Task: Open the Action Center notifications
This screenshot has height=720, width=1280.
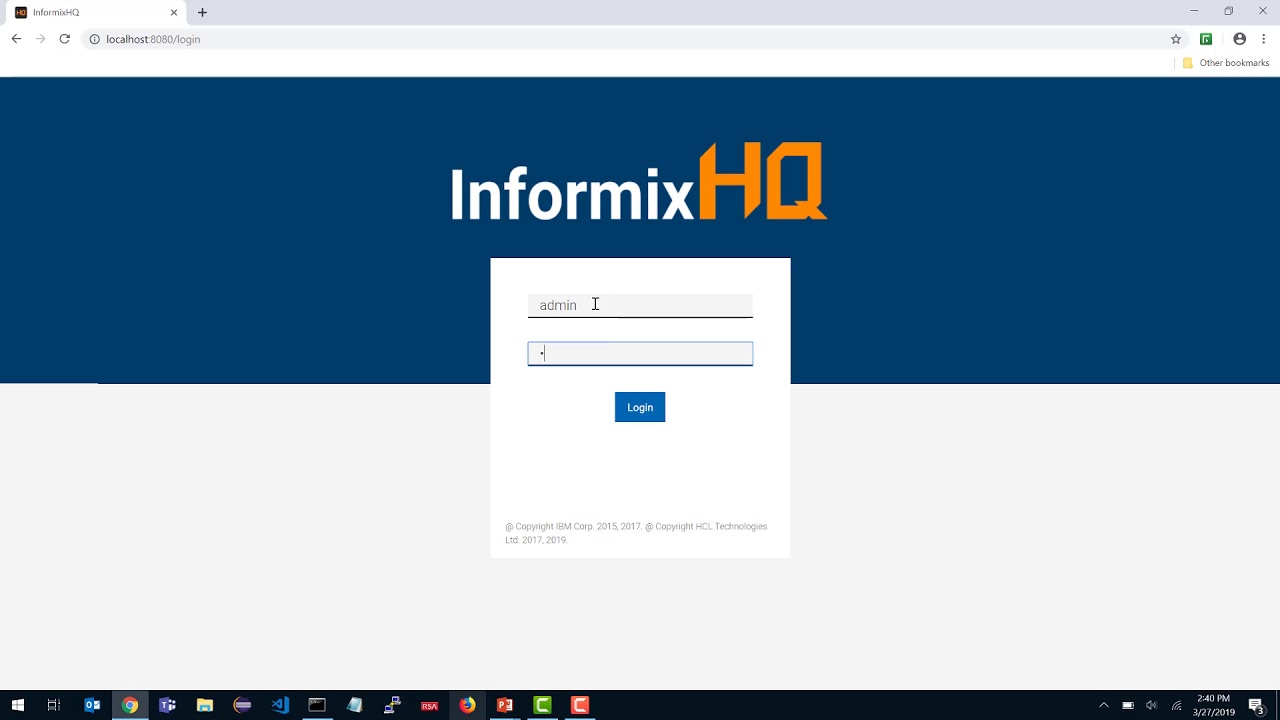Action: [x=1257, y=705]
